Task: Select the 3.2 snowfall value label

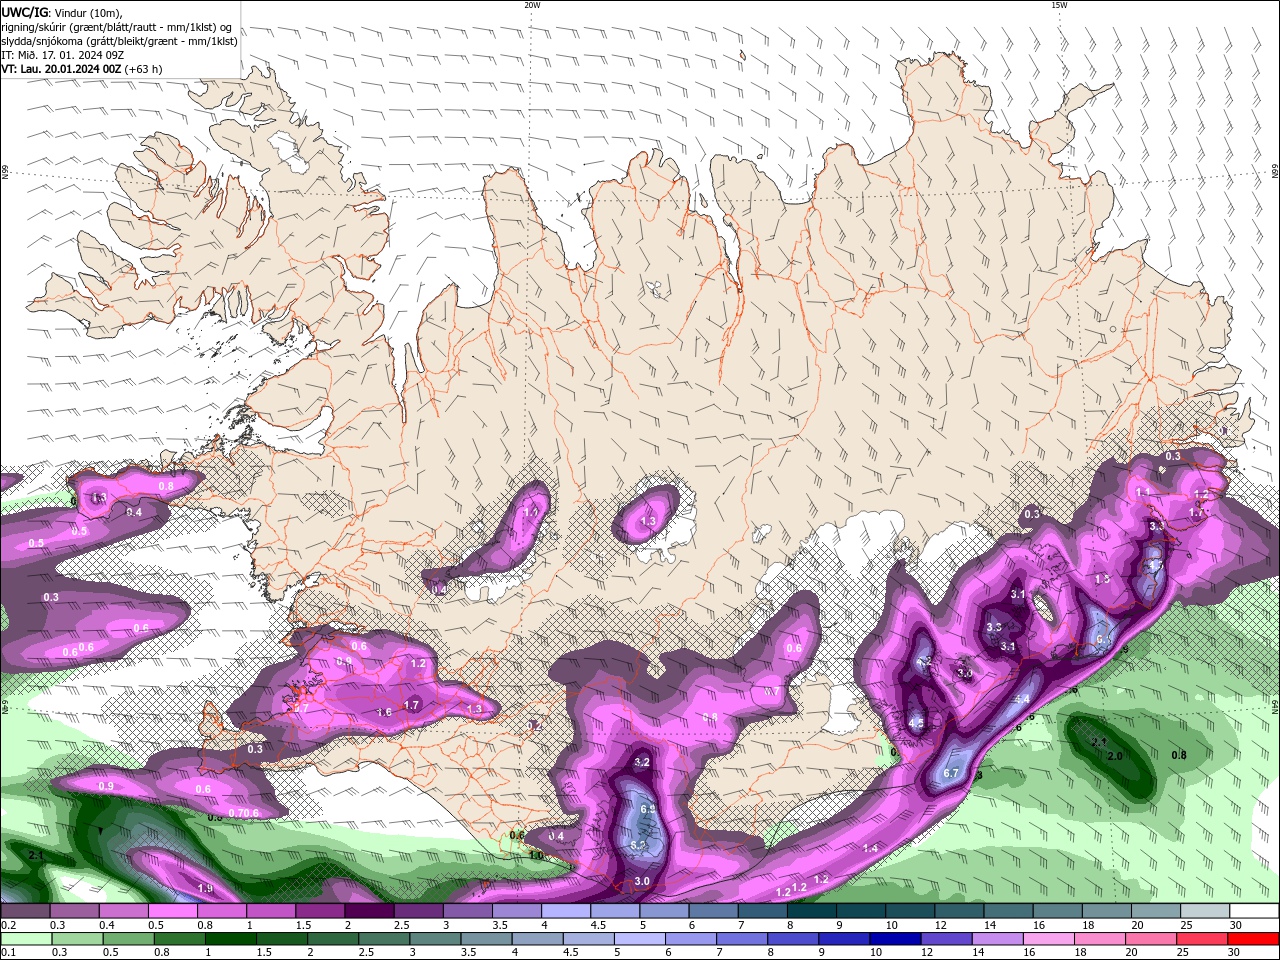Action: (642, 762)
